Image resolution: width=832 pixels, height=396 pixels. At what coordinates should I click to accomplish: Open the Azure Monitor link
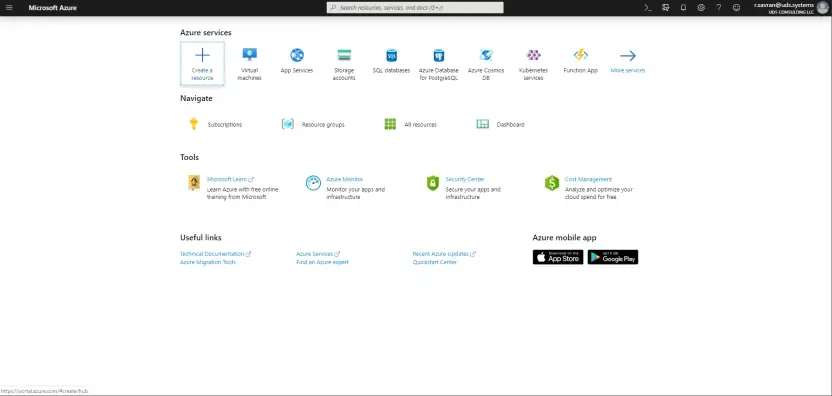(x=344, y=179)
